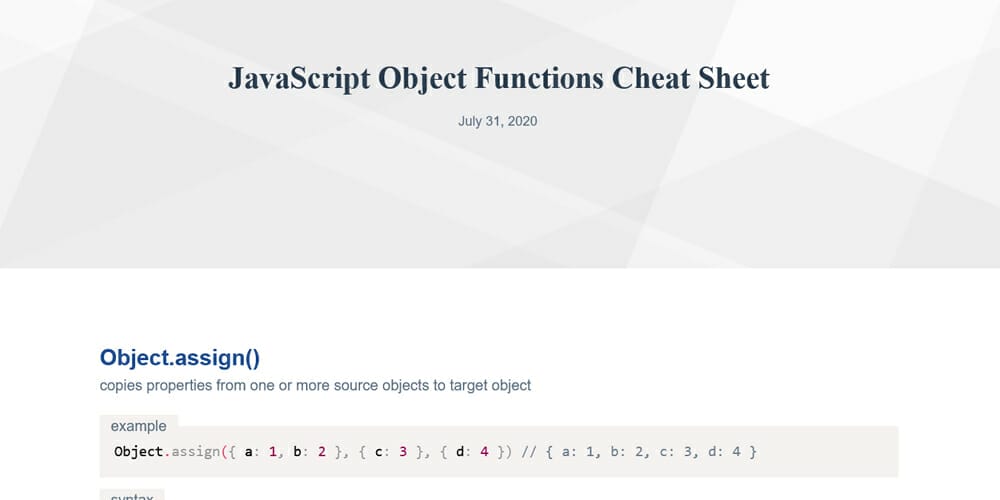
Task: Click the double-slash comment marker in code
Action: [x=529, y=452]
